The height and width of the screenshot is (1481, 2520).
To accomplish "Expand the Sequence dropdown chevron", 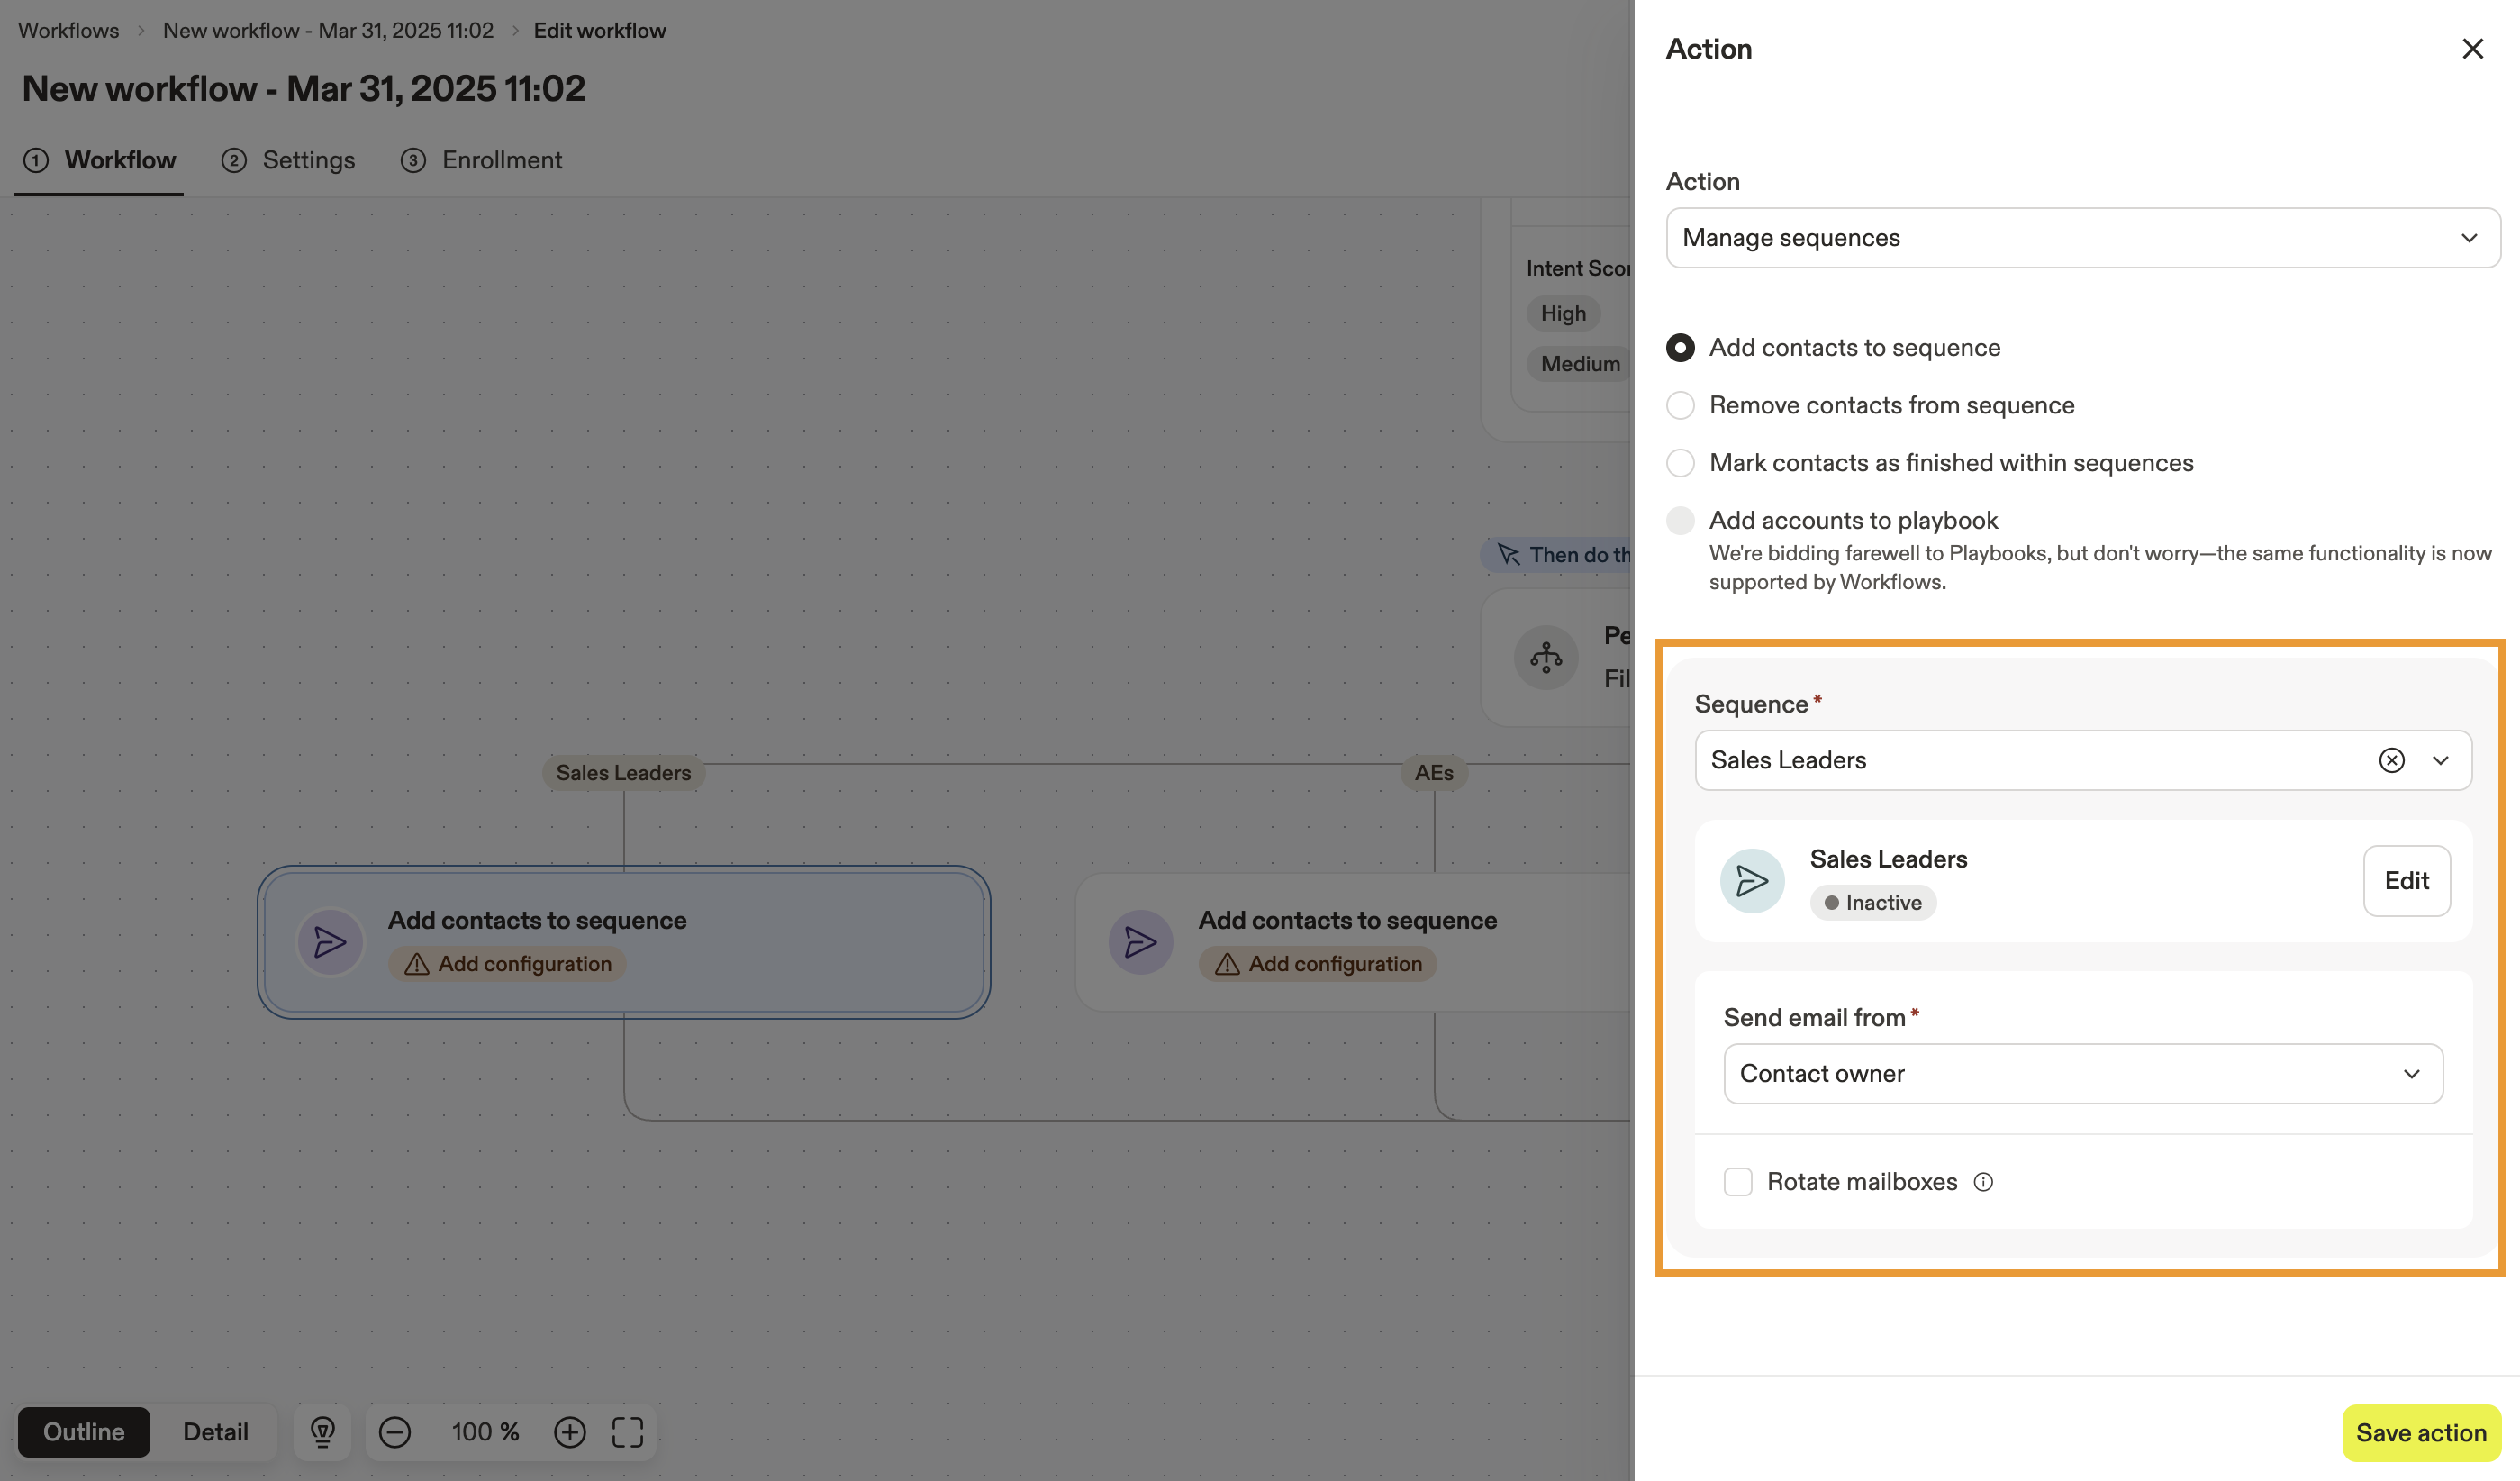I will click(x=2440, y=760).
